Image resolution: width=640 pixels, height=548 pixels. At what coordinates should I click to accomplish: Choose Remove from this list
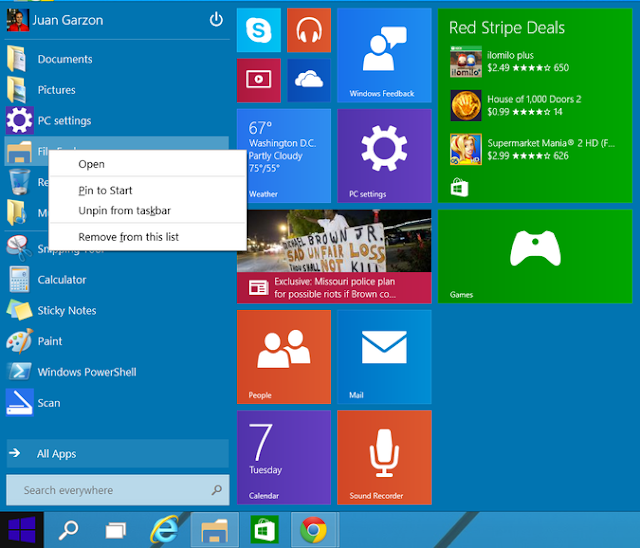click(148, 237)
